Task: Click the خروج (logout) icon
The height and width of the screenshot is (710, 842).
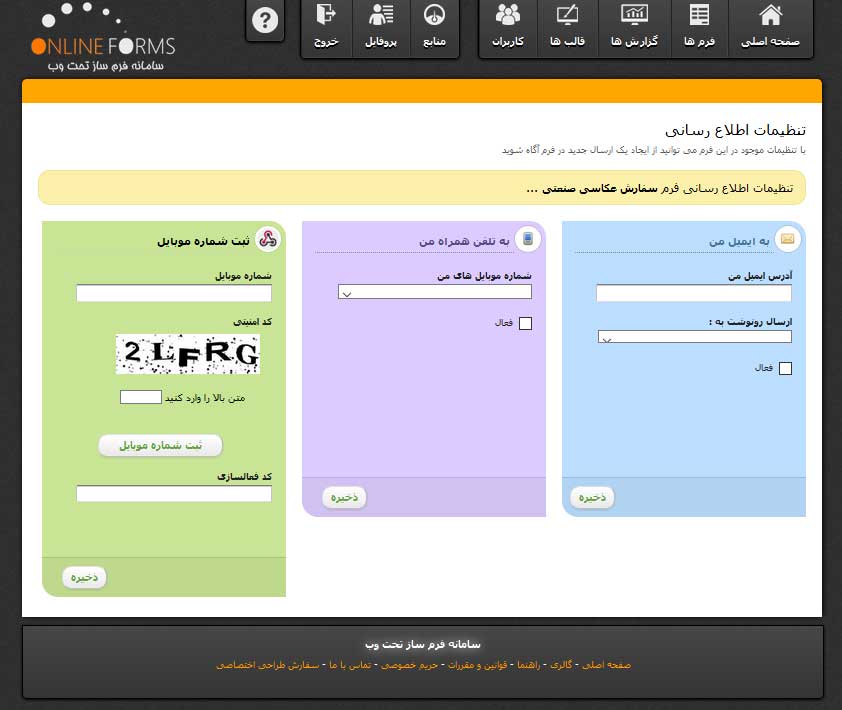Action: pyautogui.click(x=326, y=27)
